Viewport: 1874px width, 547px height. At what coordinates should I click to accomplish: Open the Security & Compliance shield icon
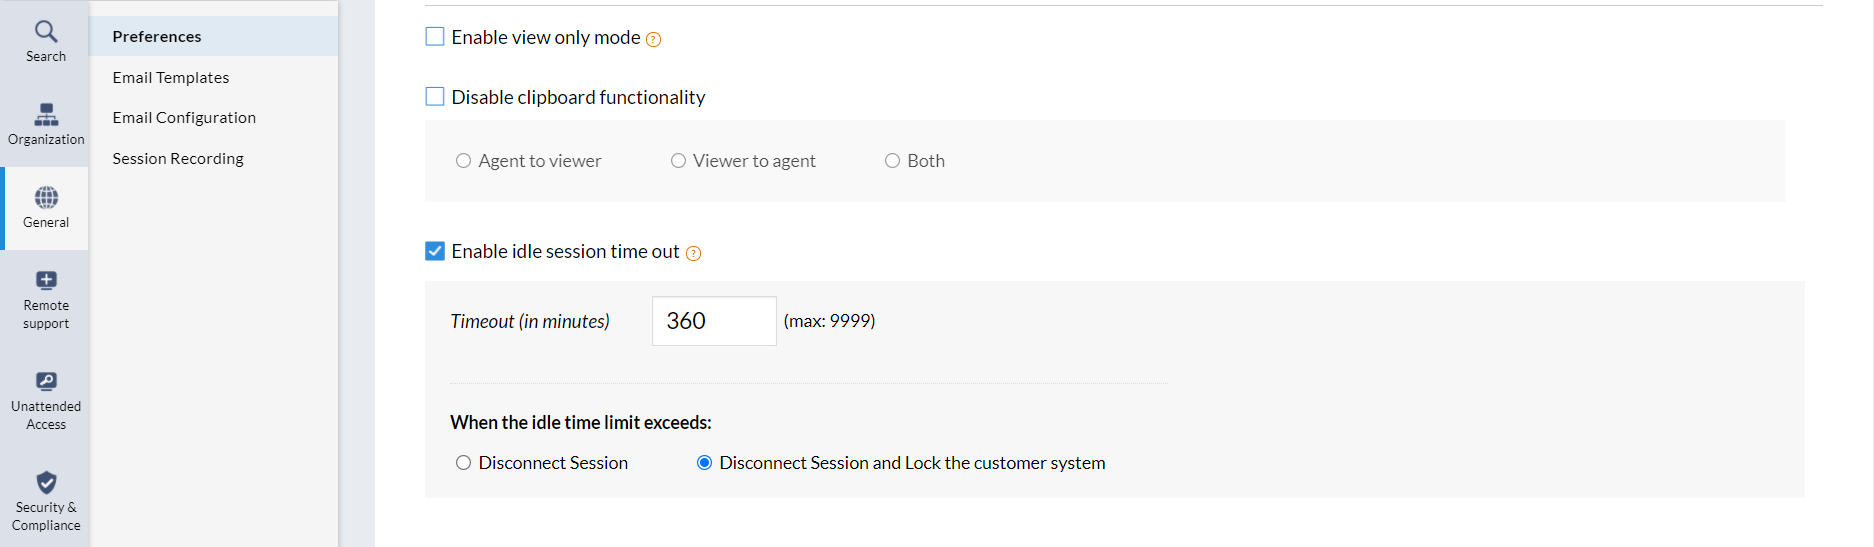tap(46, 483)
